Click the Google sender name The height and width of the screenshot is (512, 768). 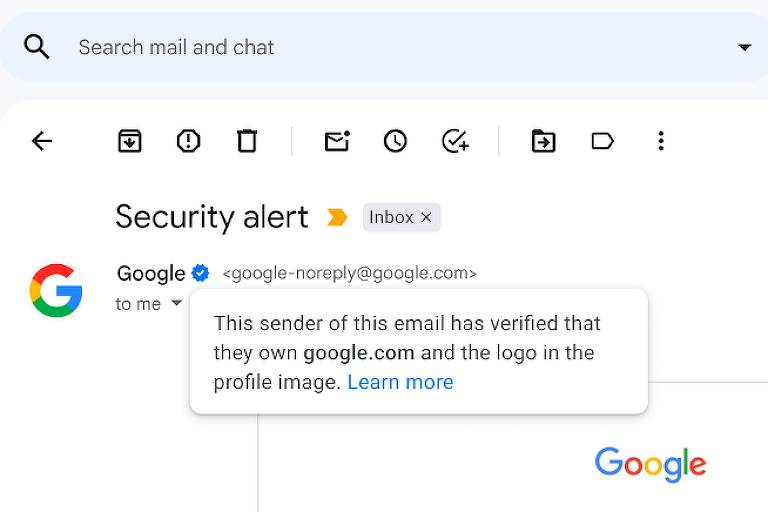pyautogui.click(x=151, y=274)
